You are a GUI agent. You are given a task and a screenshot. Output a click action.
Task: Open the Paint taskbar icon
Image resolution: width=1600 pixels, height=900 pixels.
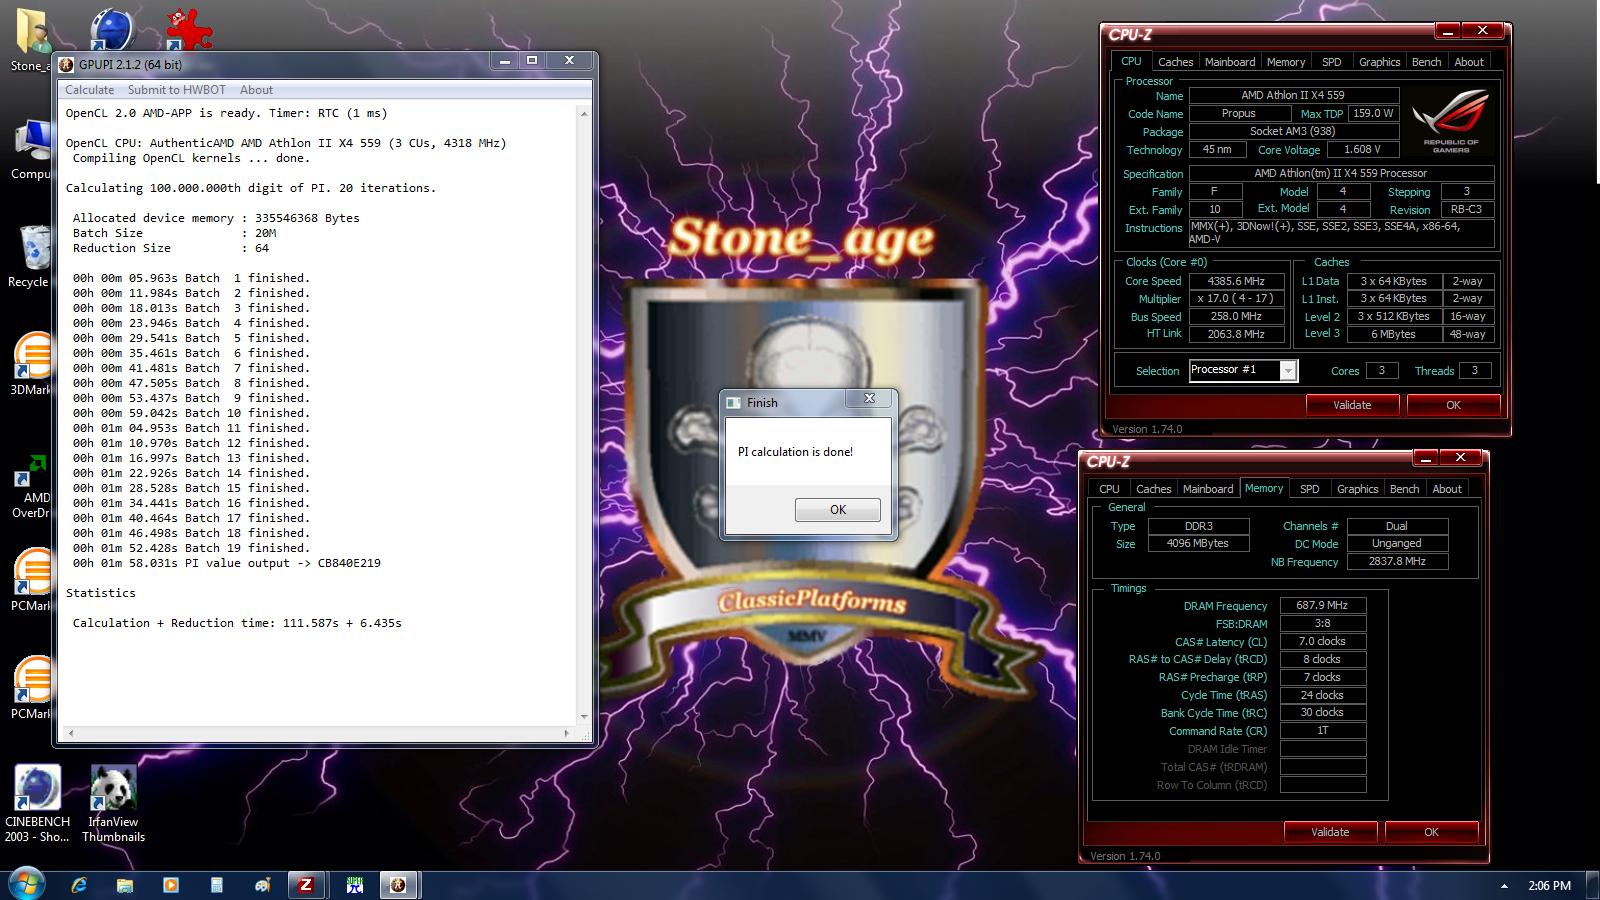[262, 885]
